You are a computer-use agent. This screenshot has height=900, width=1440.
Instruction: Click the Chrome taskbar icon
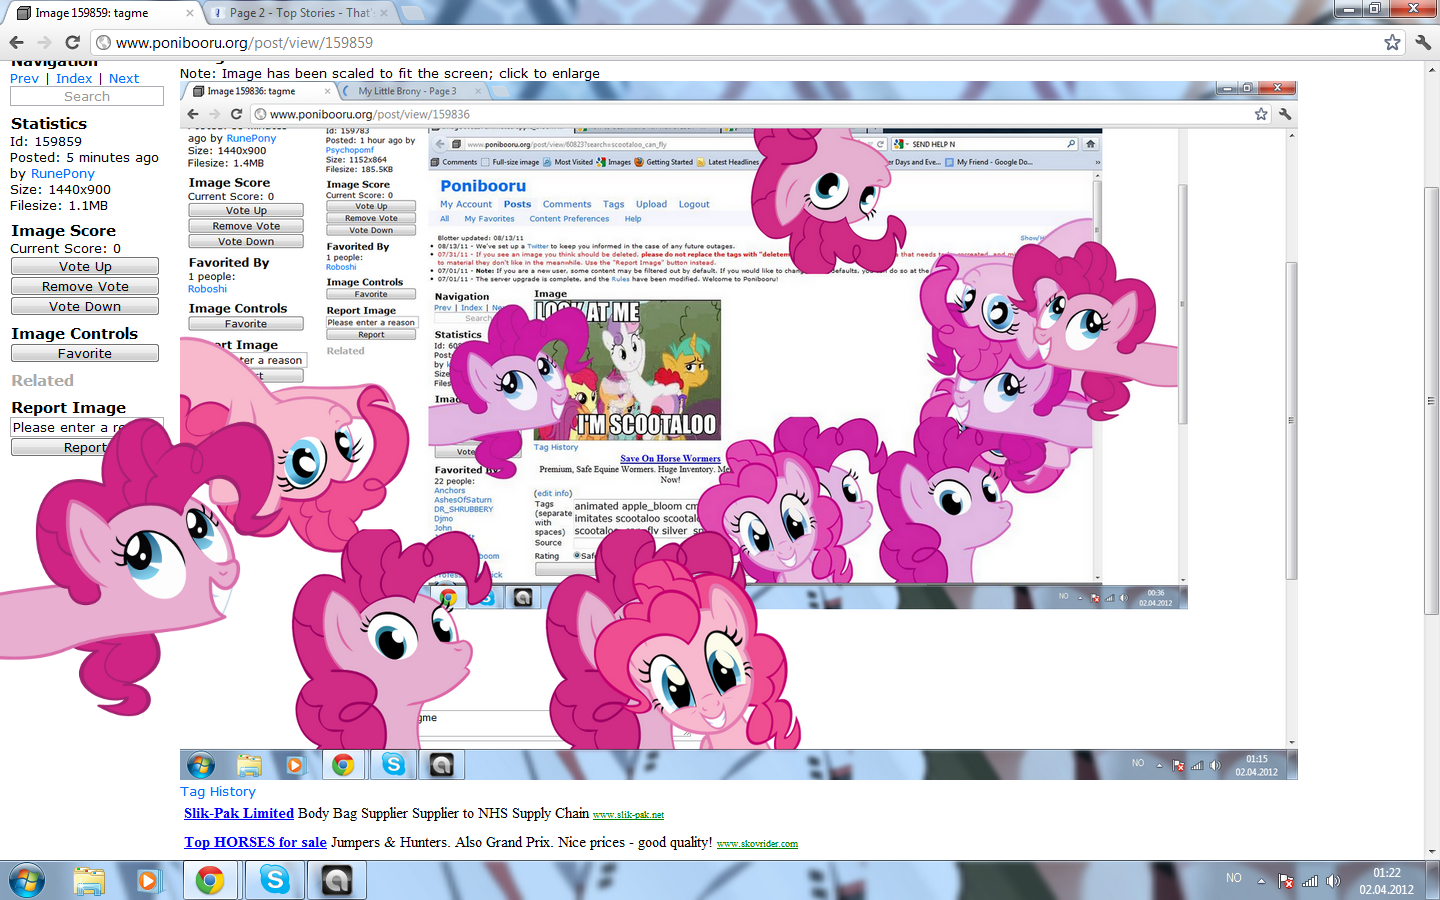click(209, 881)
